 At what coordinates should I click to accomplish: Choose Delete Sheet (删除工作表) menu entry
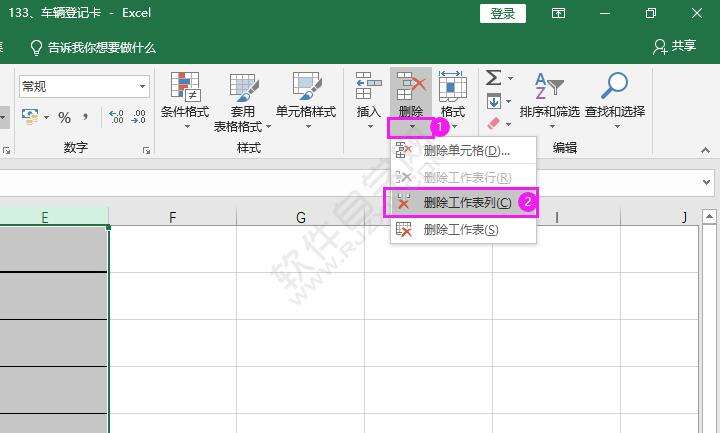coord(463,230)
